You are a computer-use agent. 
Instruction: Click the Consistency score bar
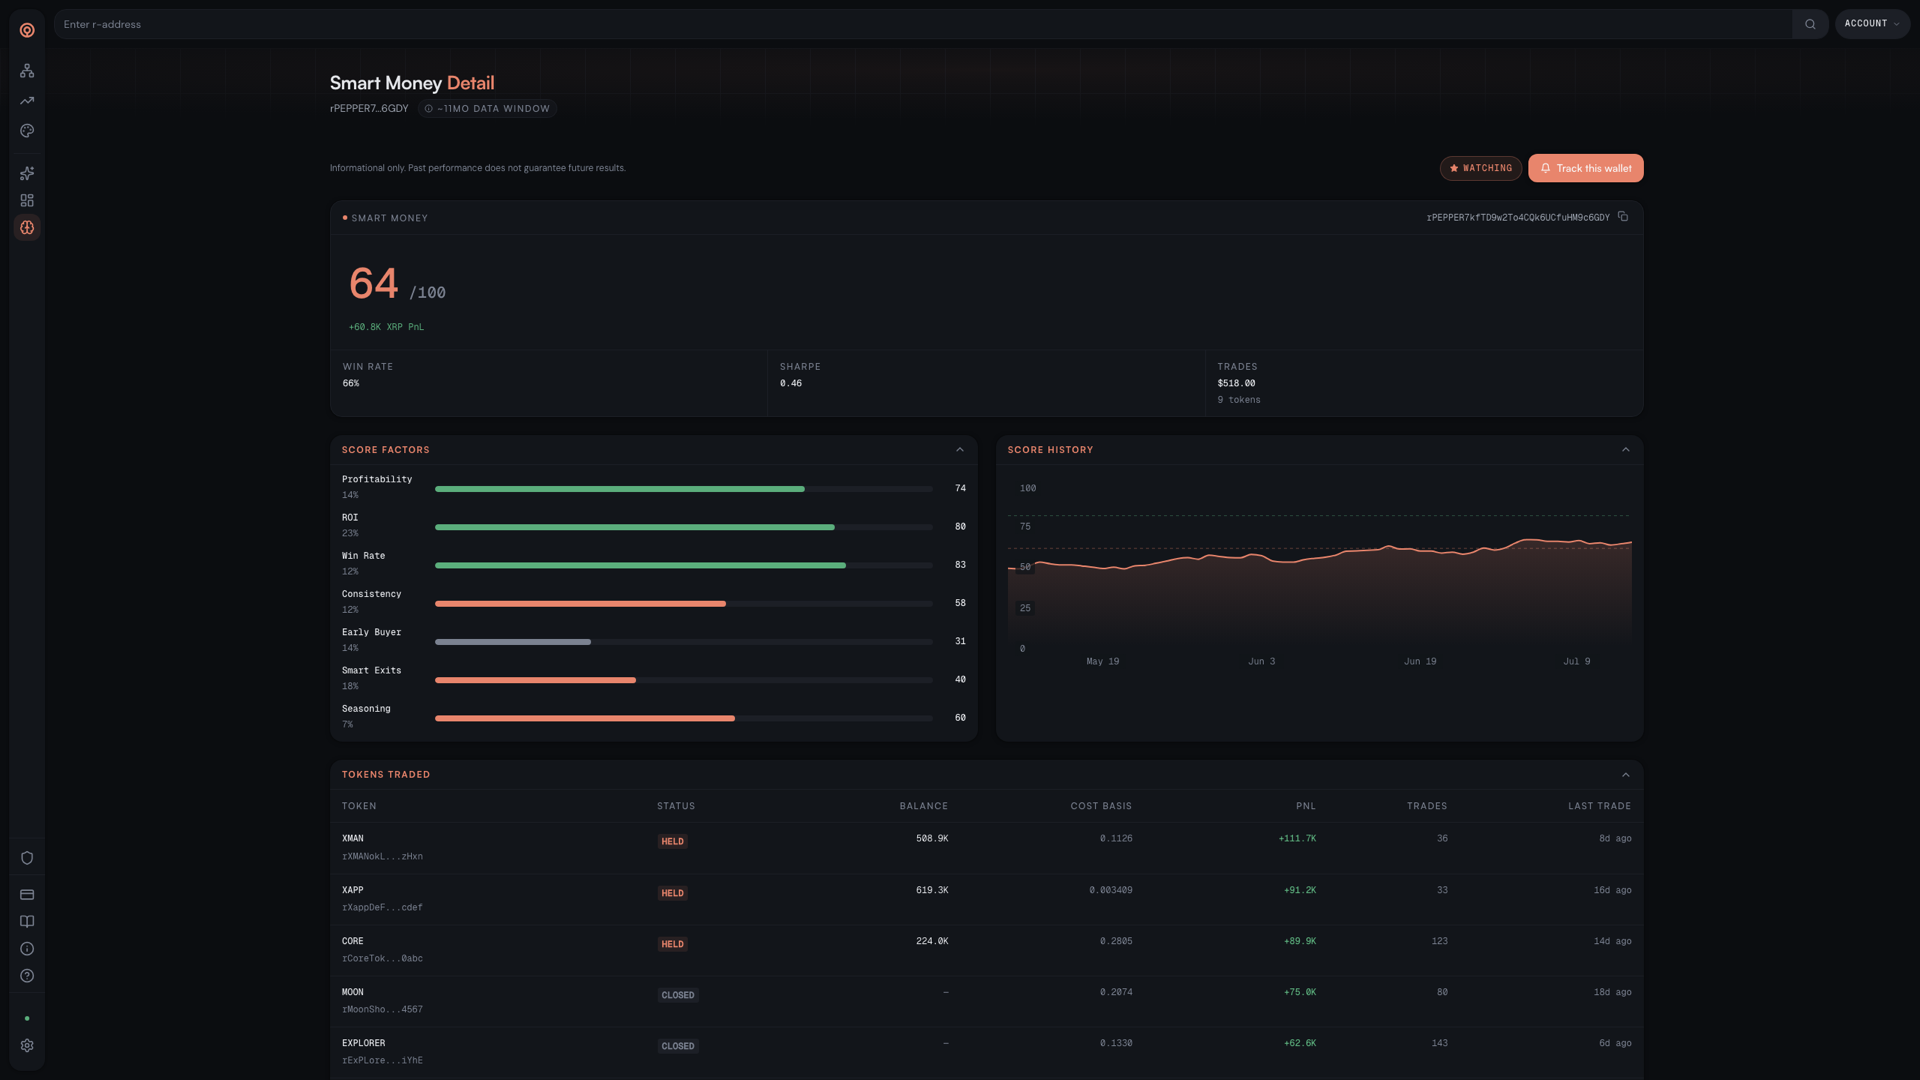[684, 604]
